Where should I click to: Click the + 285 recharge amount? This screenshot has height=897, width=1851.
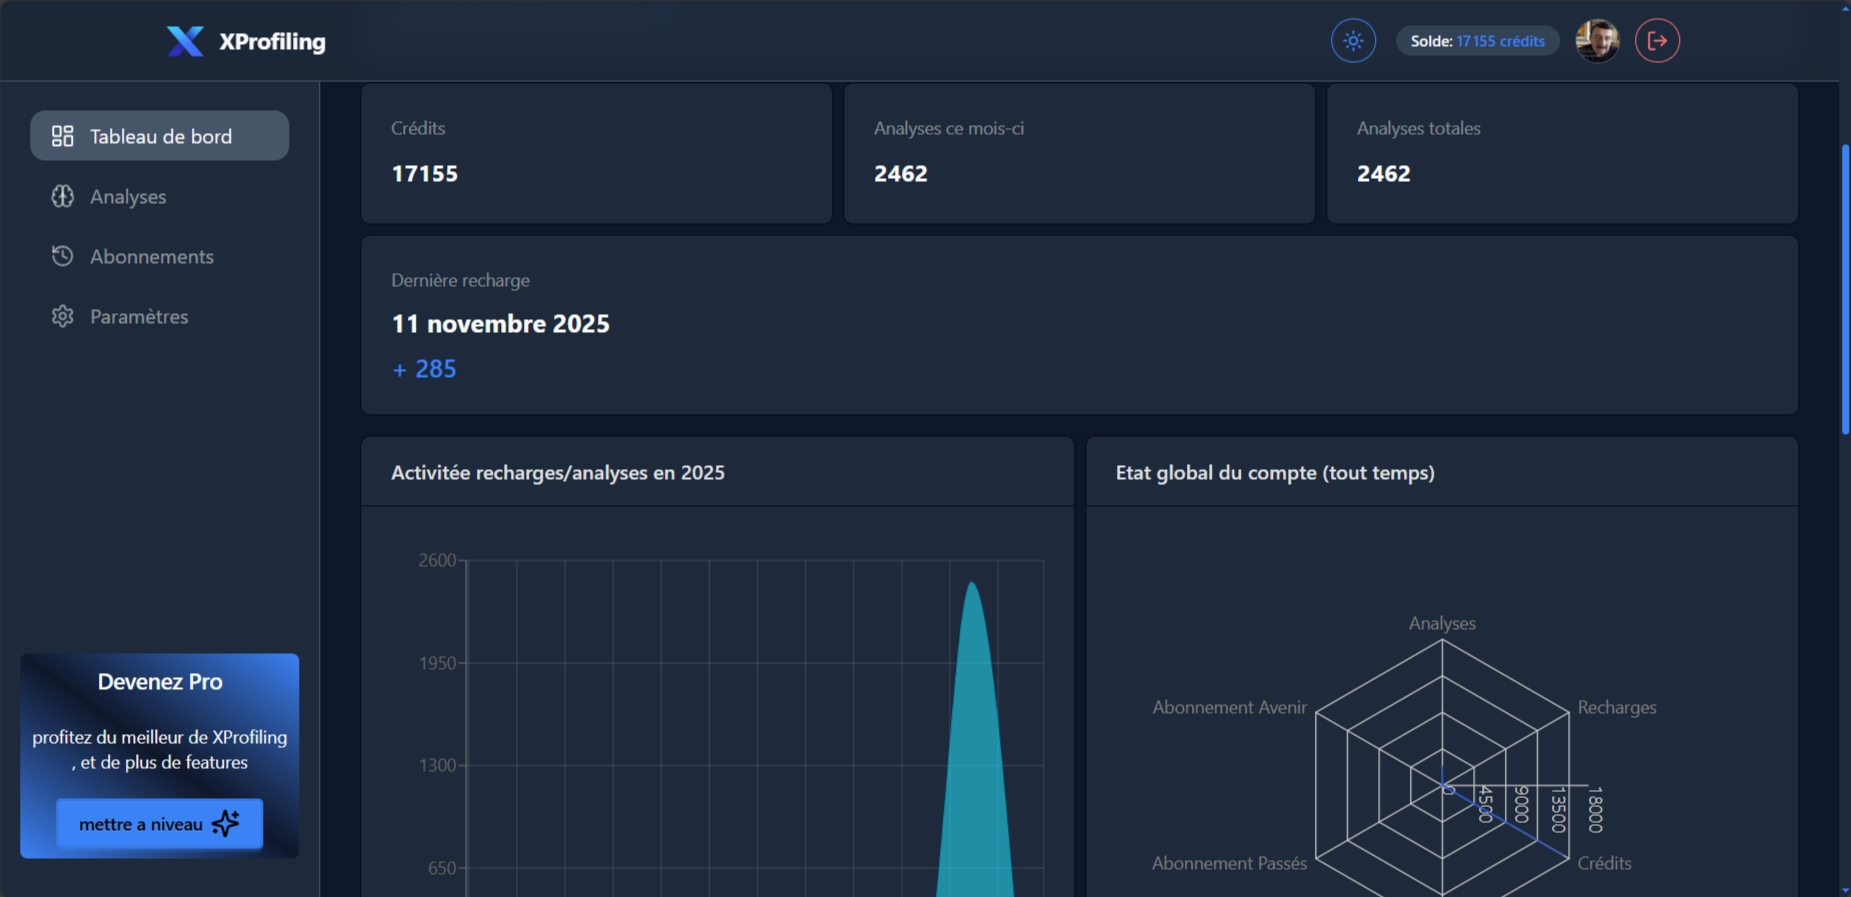(424, 369)
